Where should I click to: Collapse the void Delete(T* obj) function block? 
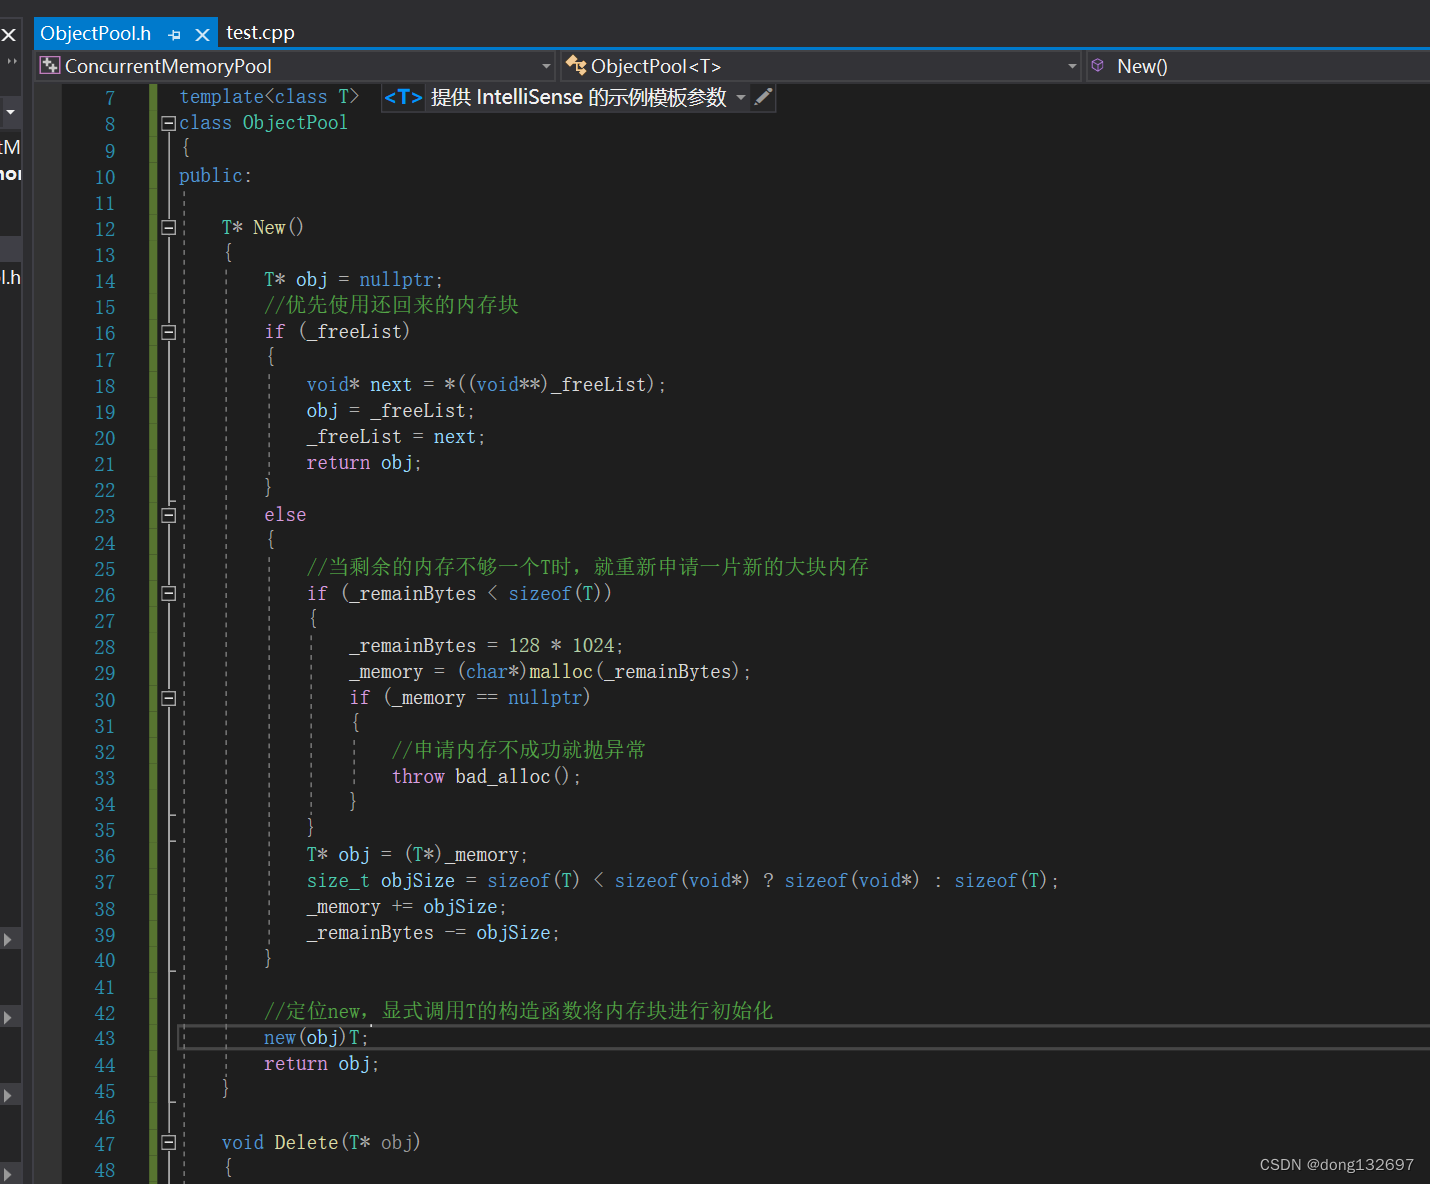coord(169,1143)
